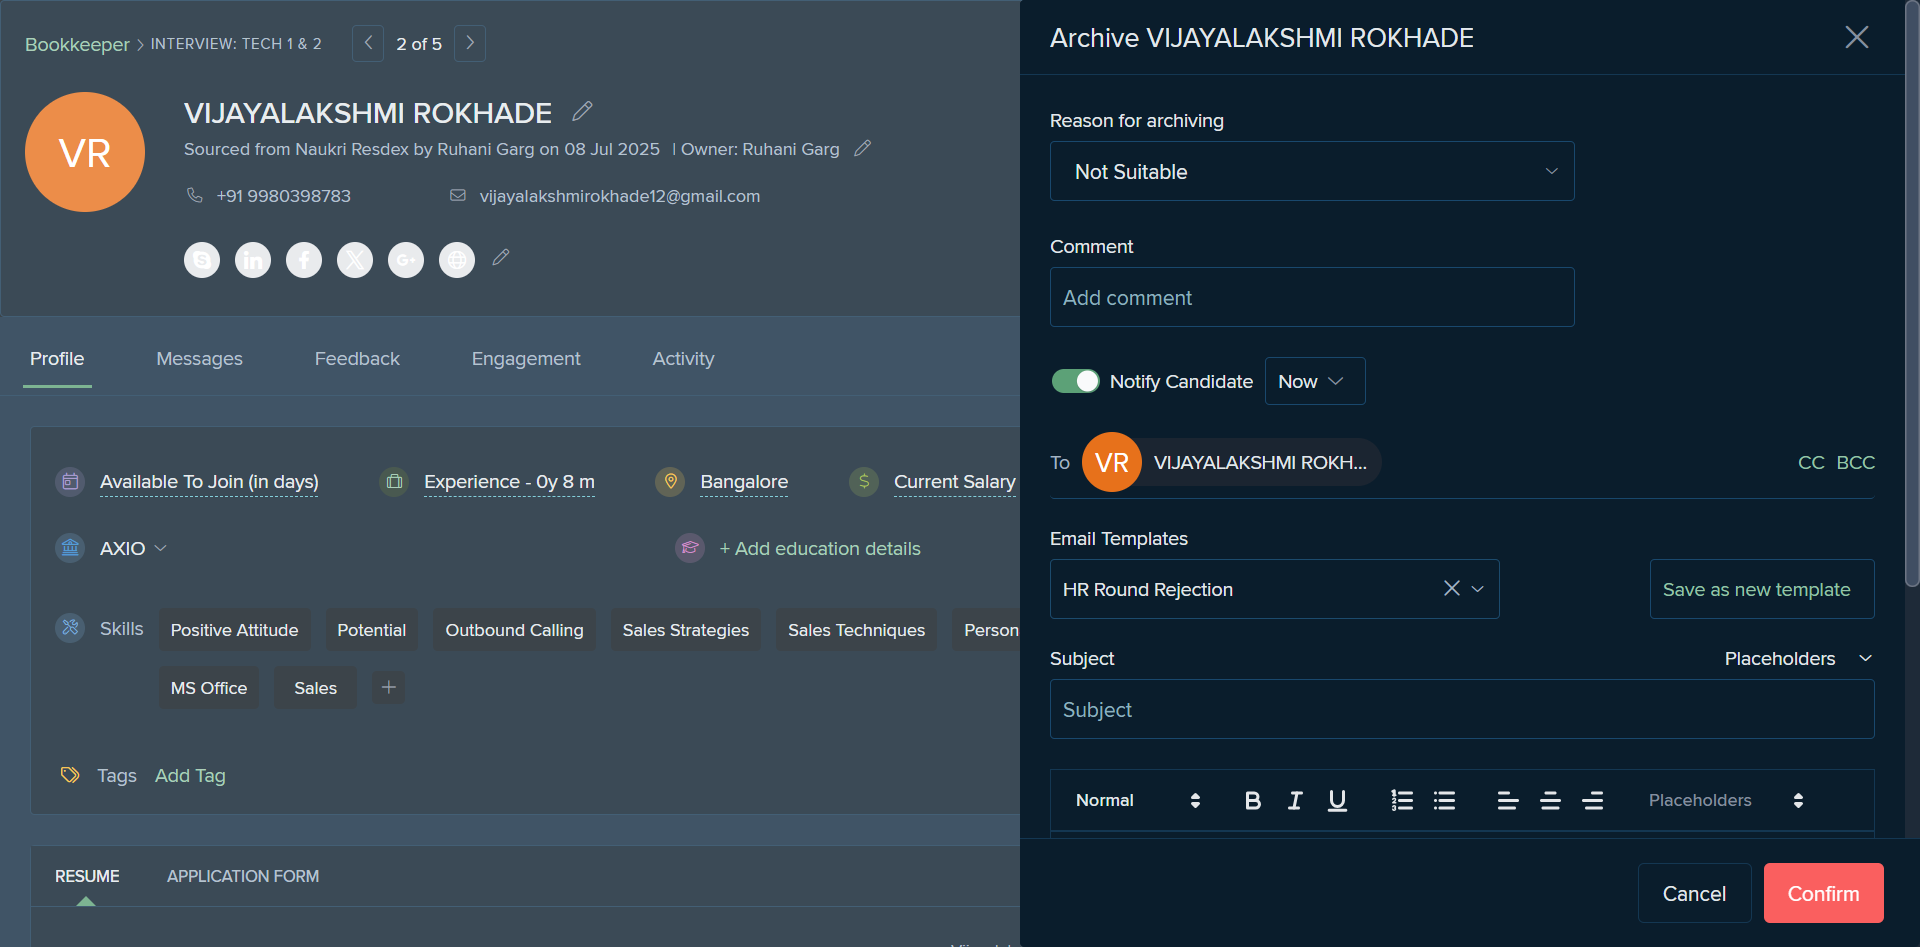Viewport: 1920px width, 947px height.
Task: Edit owner pencil icon next to Ruhani Garg
Action: coord(863,148)
